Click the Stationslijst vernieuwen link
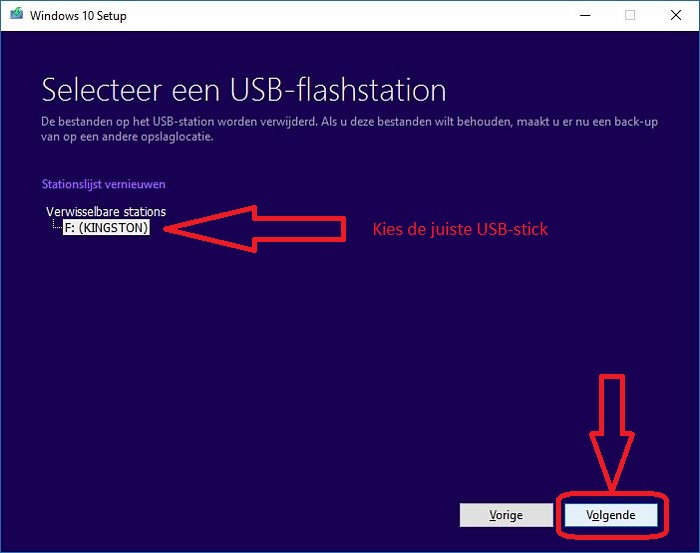700x553 pixels. coord(104,184)
